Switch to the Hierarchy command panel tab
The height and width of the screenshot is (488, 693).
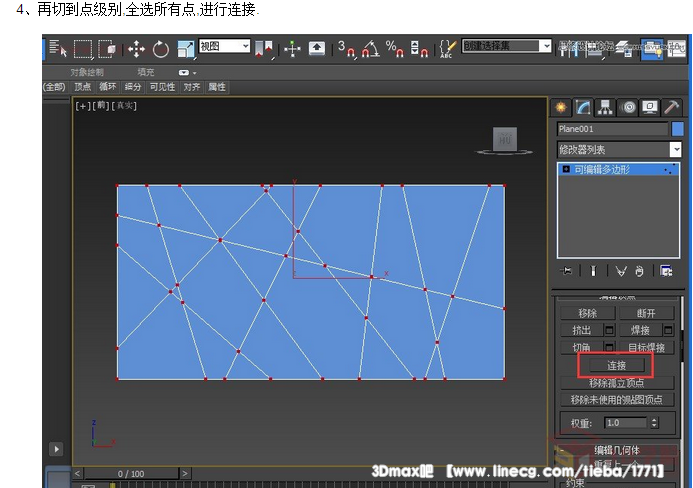tap(605, 107)
